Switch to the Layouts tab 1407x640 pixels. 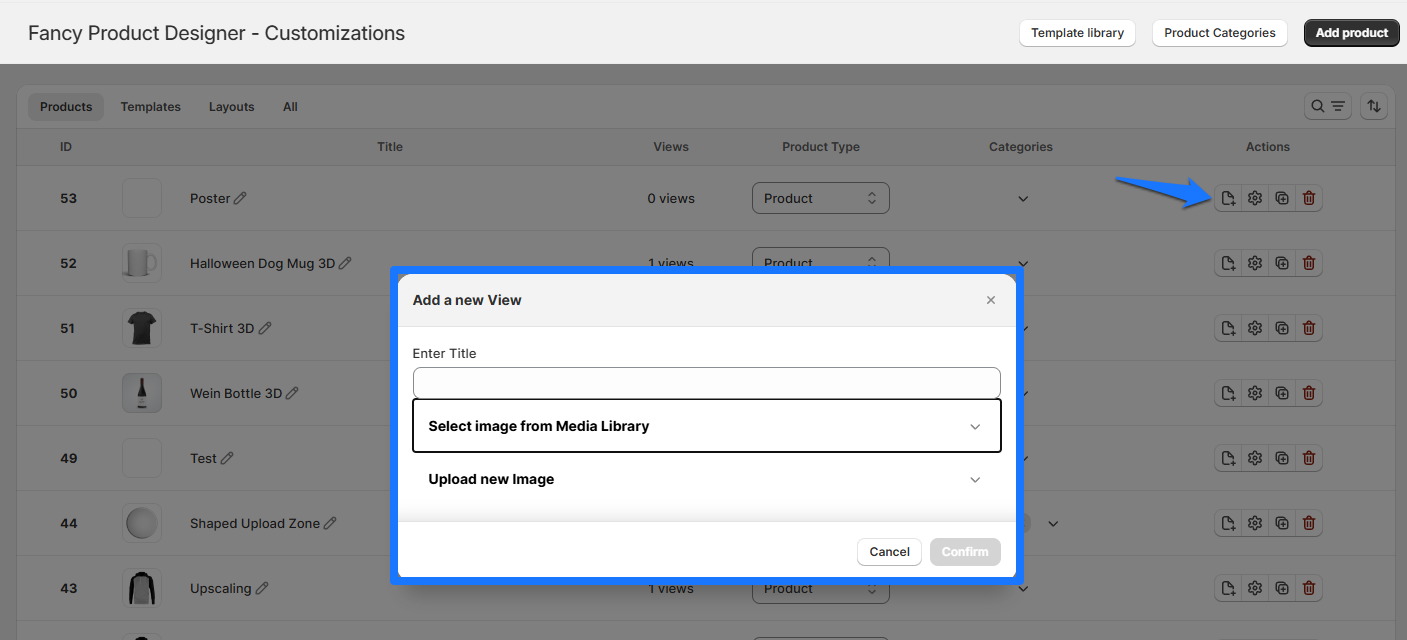point(232,107)
